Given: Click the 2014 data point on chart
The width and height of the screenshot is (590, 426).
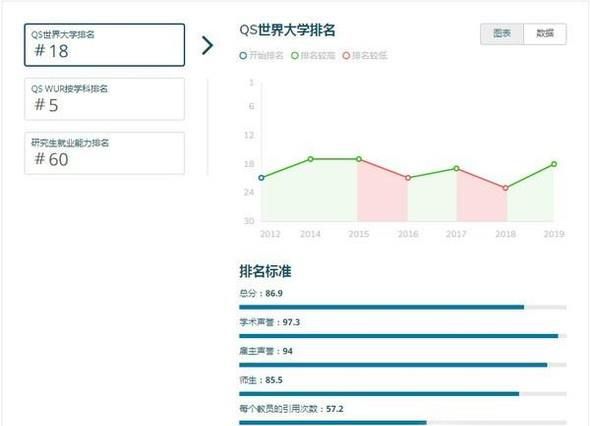Looking at the screenshot, I should (310, 159).
